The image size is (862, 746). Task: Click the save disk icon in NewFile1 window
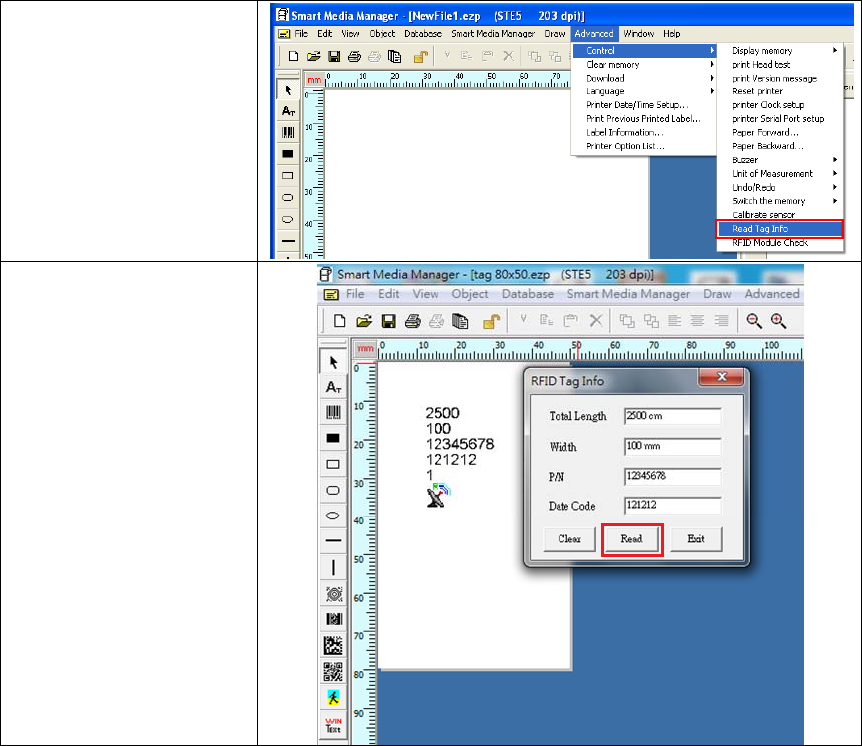click(334, 56)
